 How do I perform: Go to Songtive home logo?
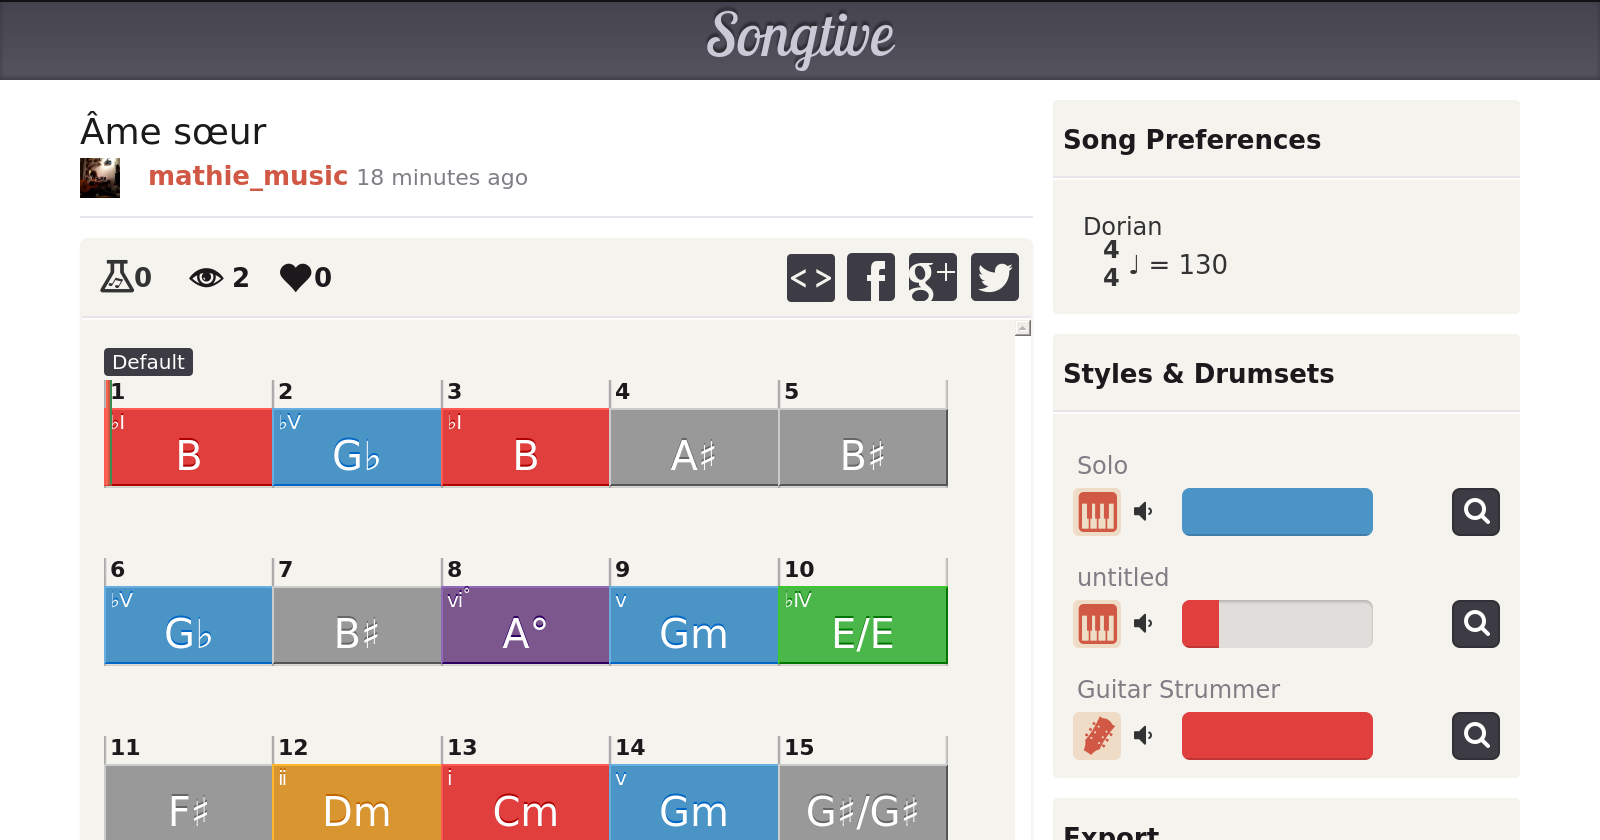[800, 38]
